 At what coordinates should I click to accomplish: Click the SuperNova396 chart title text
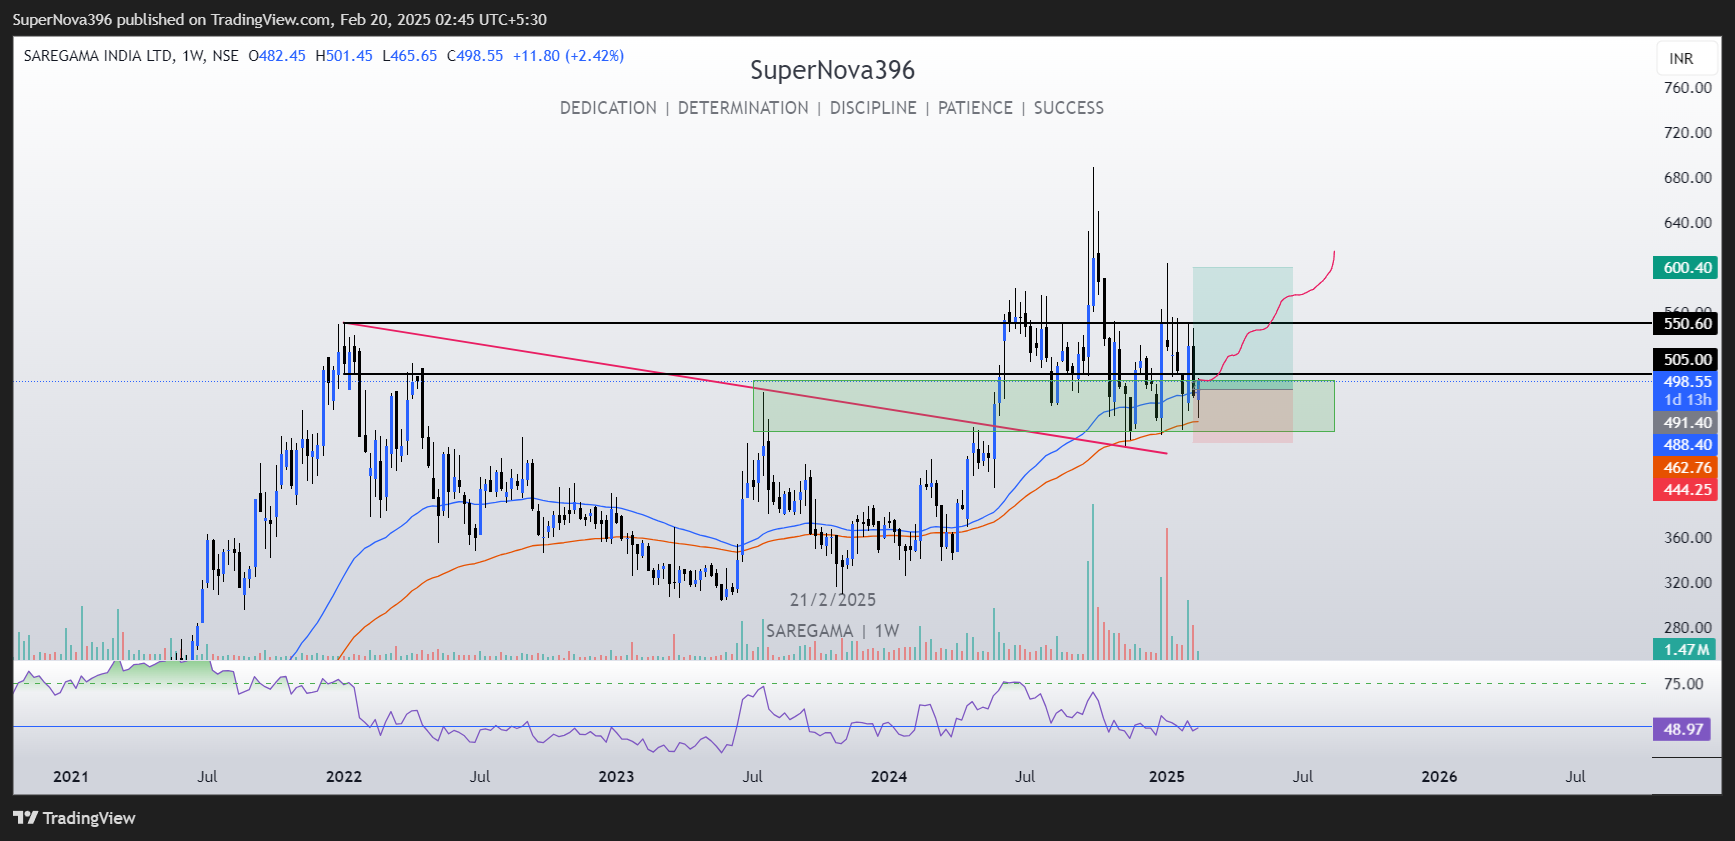pyautogui.click(x=832, y=70)
